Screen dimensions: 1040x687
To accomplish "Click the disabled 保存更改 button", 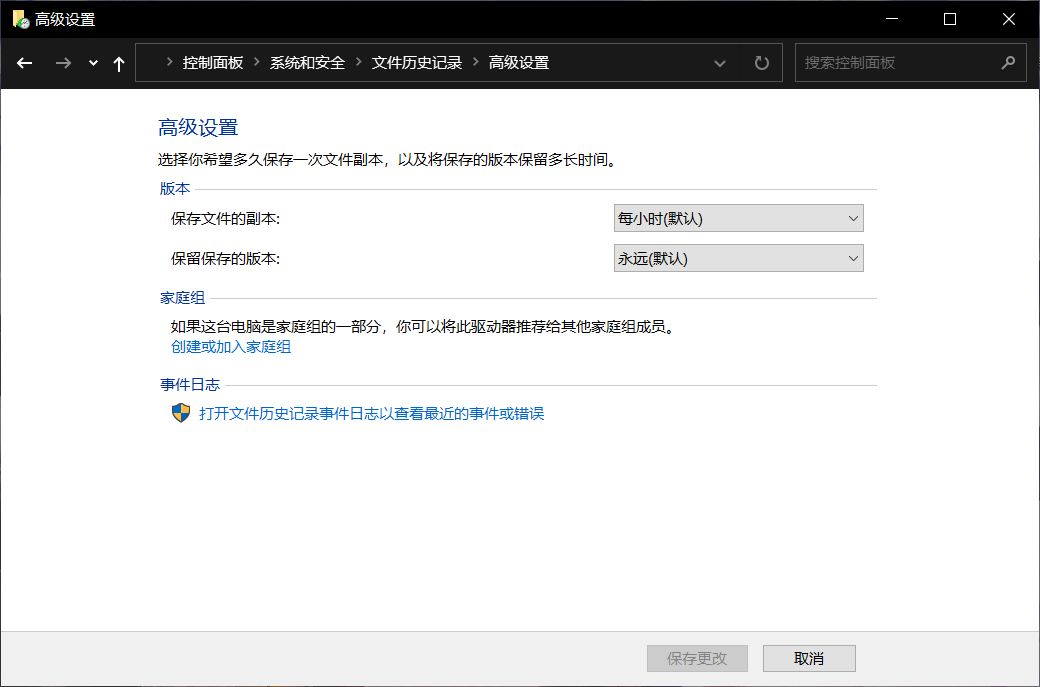I will click(x=697, y=658).
